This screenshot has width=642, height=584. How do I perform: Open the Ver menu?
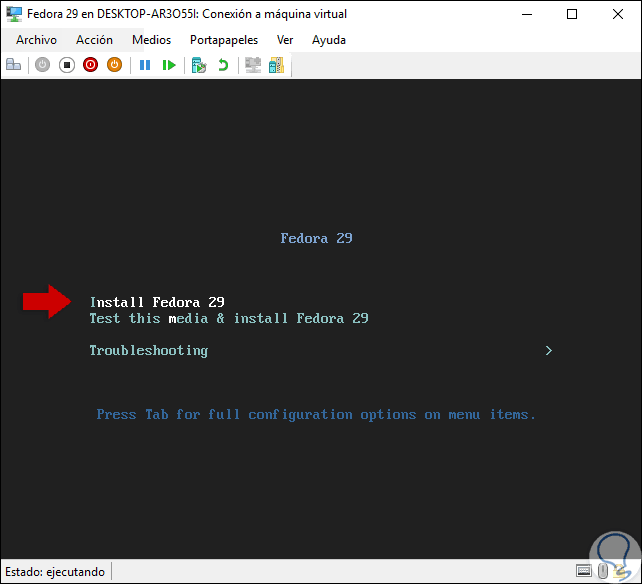point(285,40)
